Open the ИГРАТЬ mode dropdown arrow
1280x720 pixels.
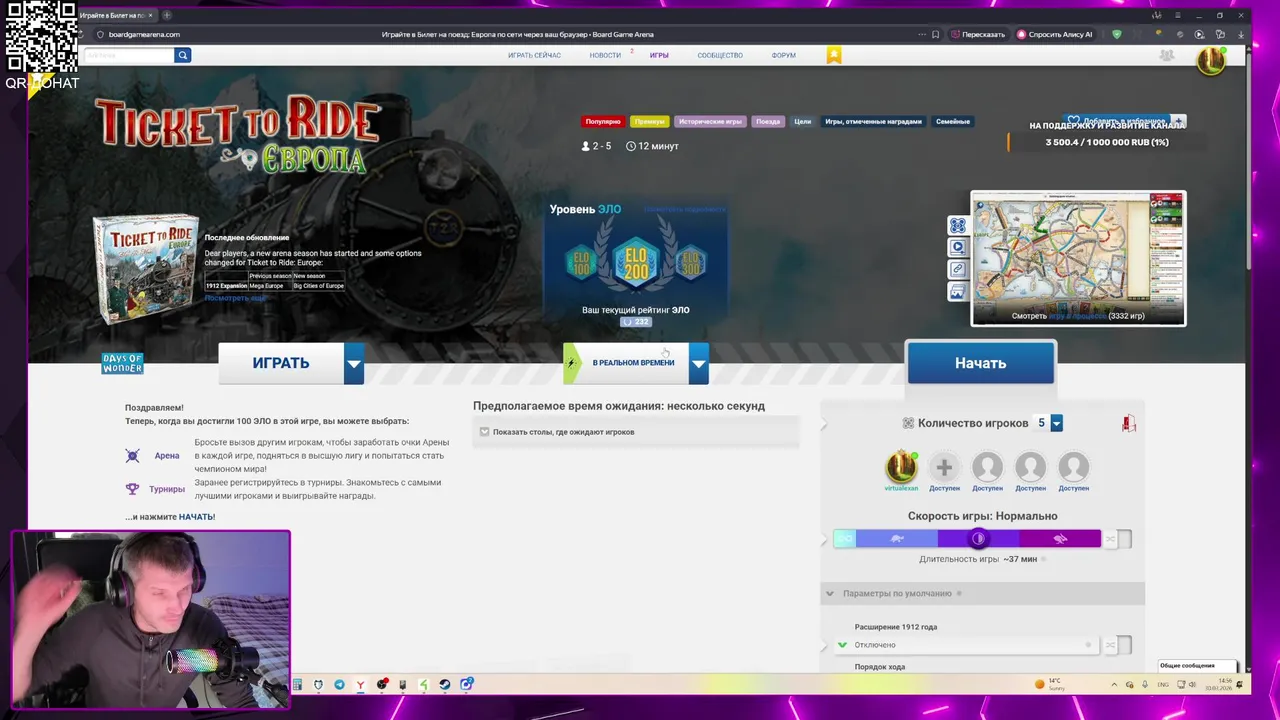point(354,363)
